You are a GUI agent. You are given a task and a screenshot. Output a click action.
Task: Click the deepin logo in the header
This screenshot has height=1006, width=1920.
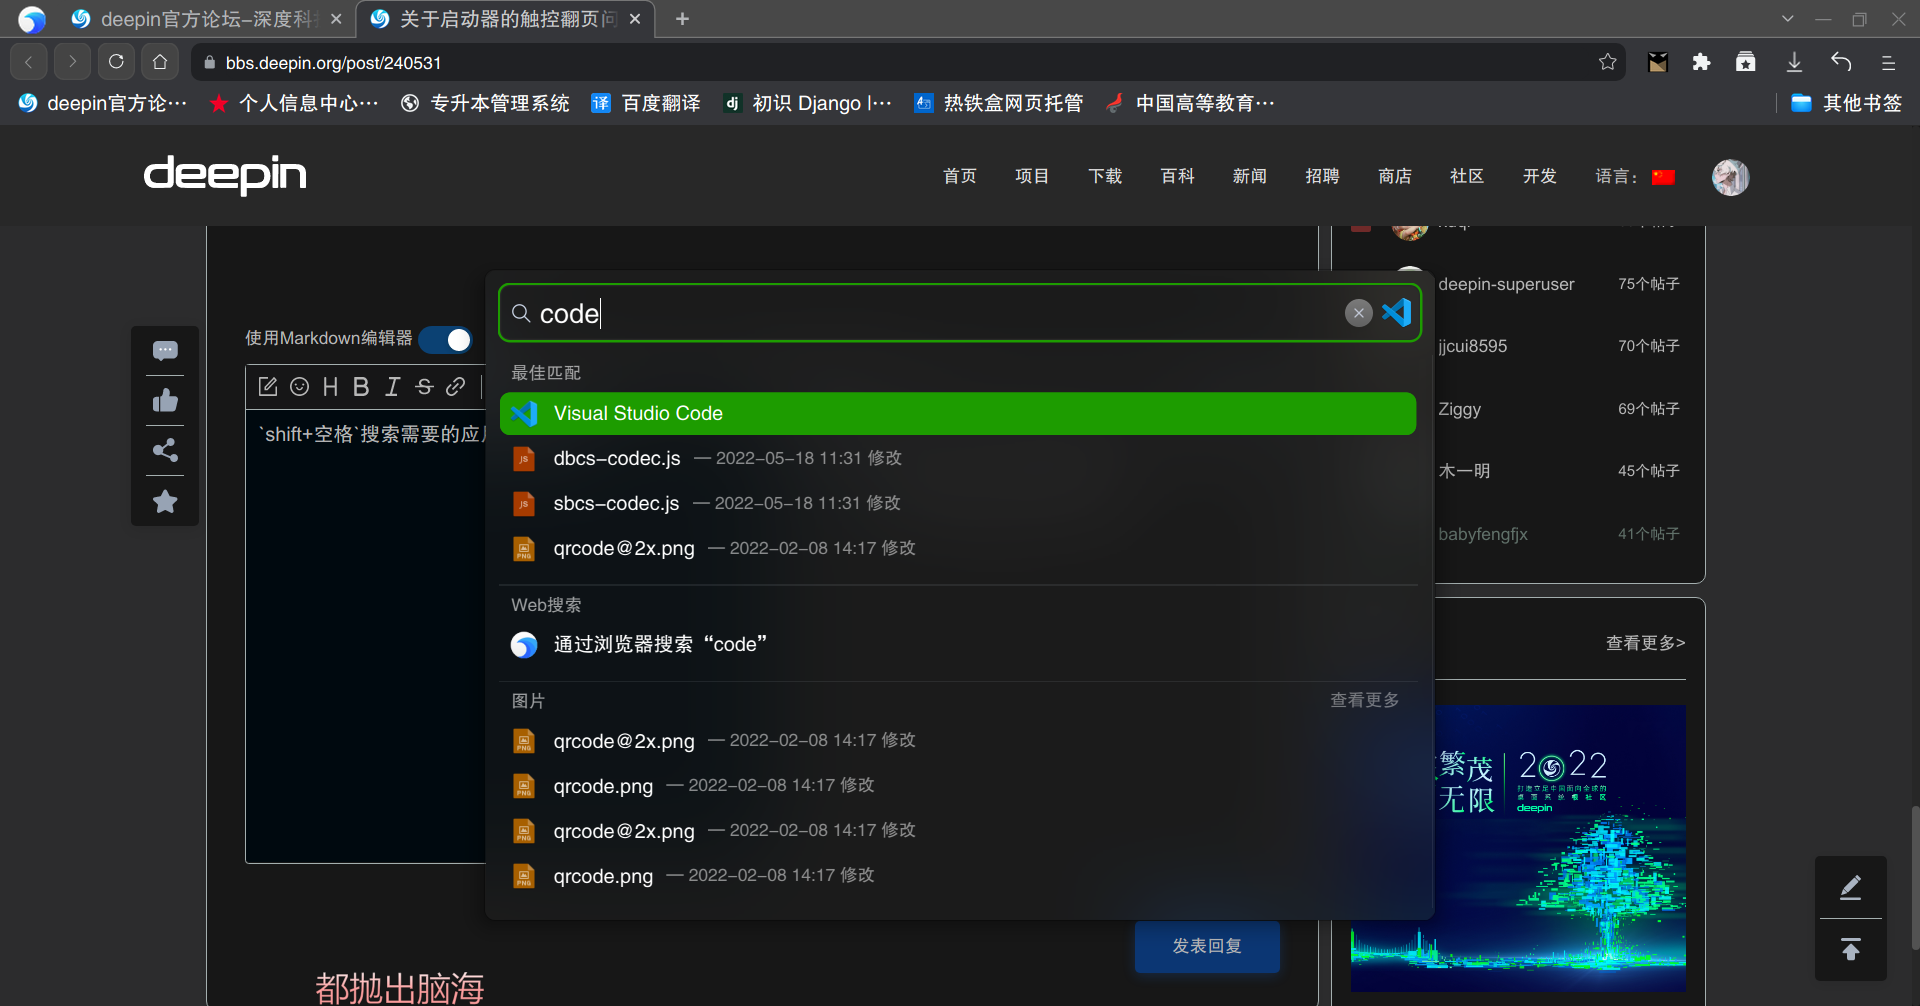coord(225,175)
